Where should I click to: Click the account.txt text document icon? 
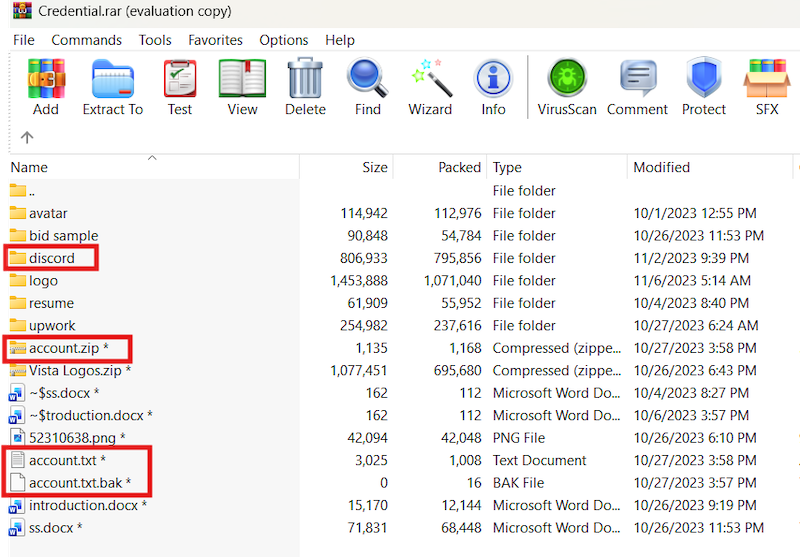pyautogui.click(x=18, y=460)
